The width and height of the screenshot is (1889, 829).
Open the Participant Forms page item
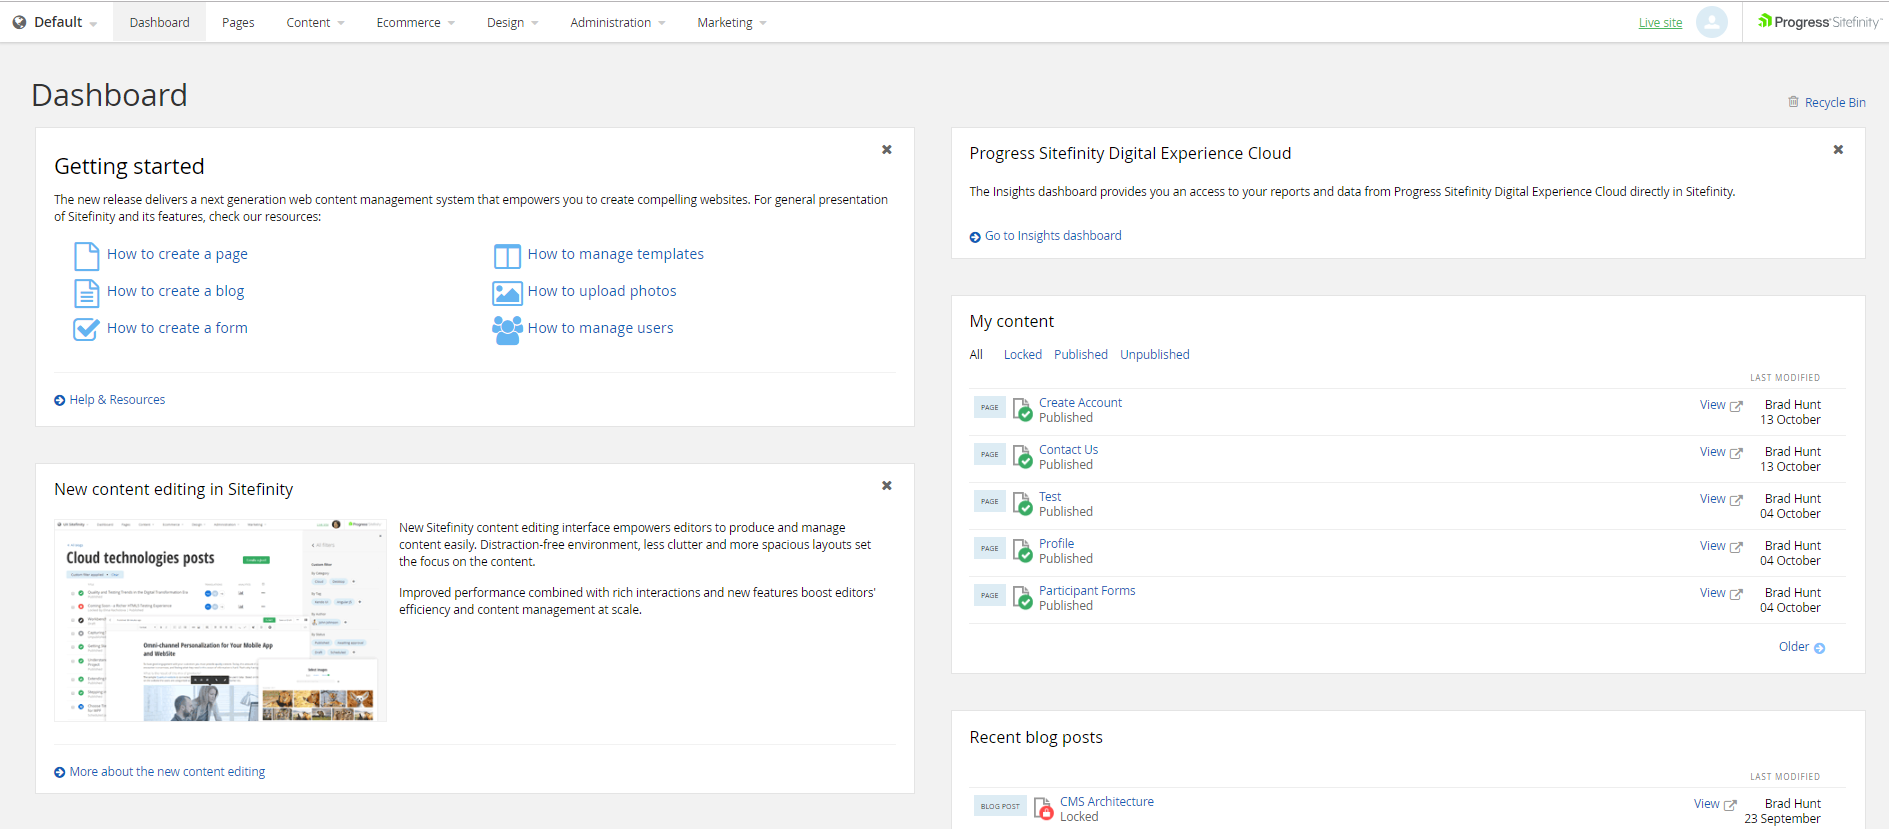1087,590
